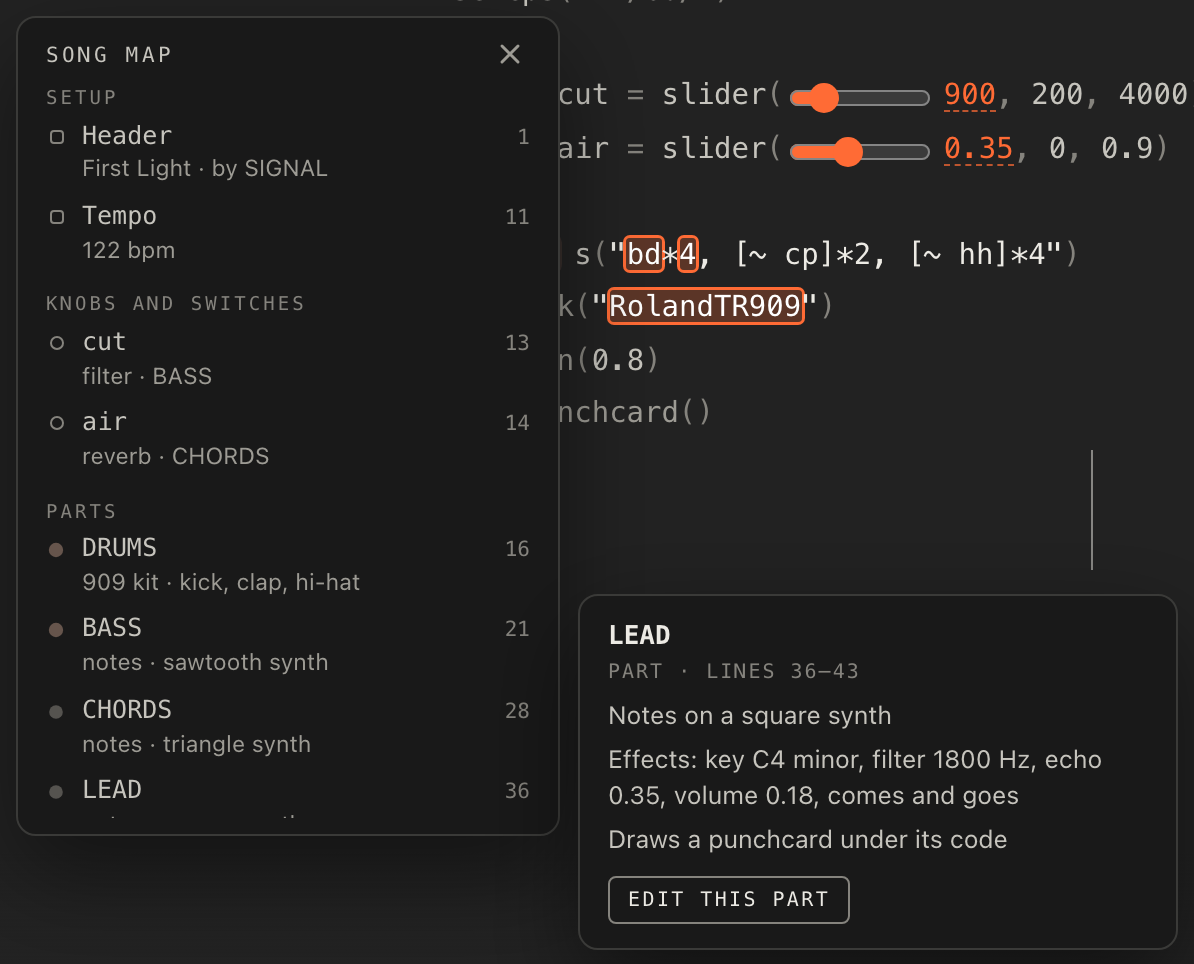Click '909 kit · kick, clap, hi-hat' text

point(221,583)
